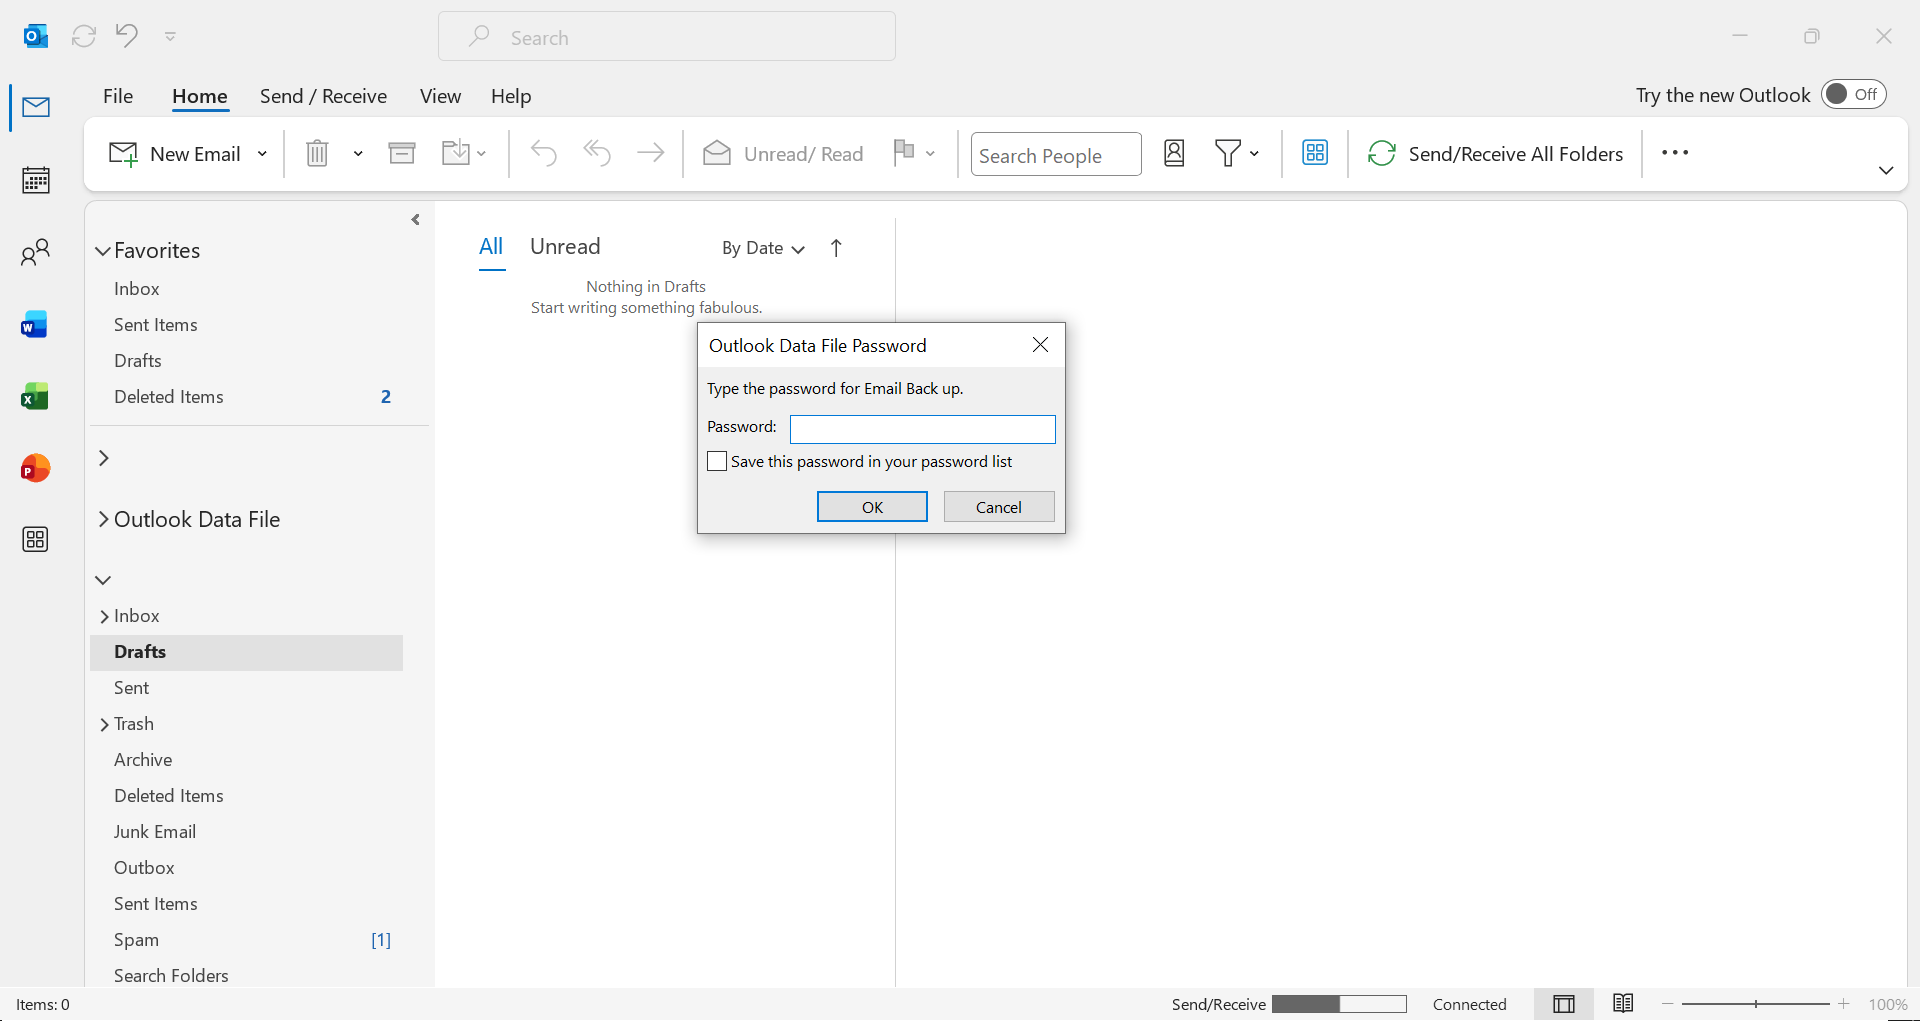Click the Outlook logo icon in the title bar

click(36, 36)
